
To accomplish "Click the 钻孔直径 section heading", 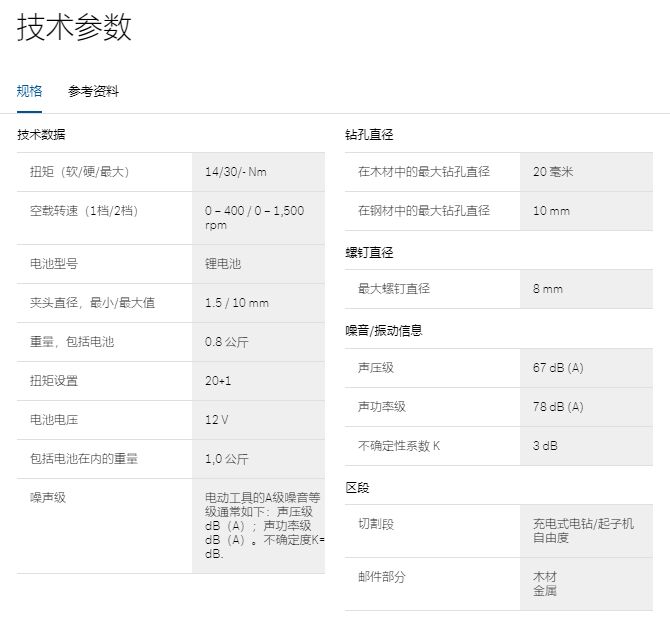I will click(x=370, y=134).
